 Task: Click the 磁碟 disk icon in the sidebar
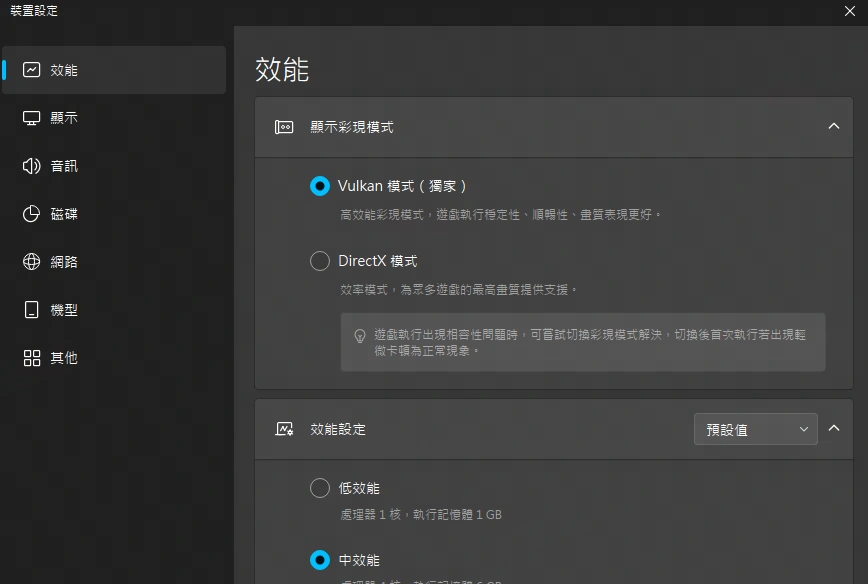pos(33,214)
